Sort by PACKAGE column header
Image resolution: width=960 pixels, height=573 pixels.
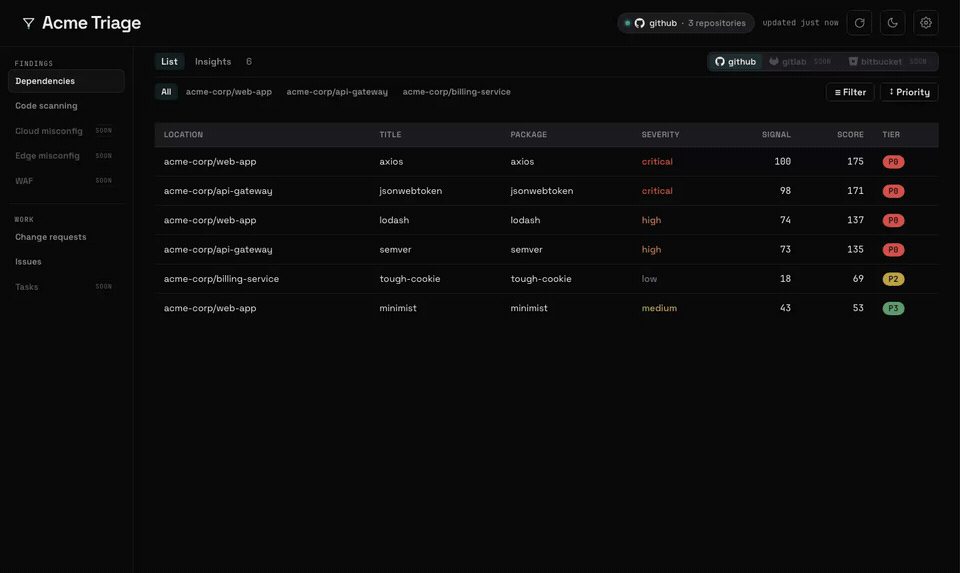528,135
